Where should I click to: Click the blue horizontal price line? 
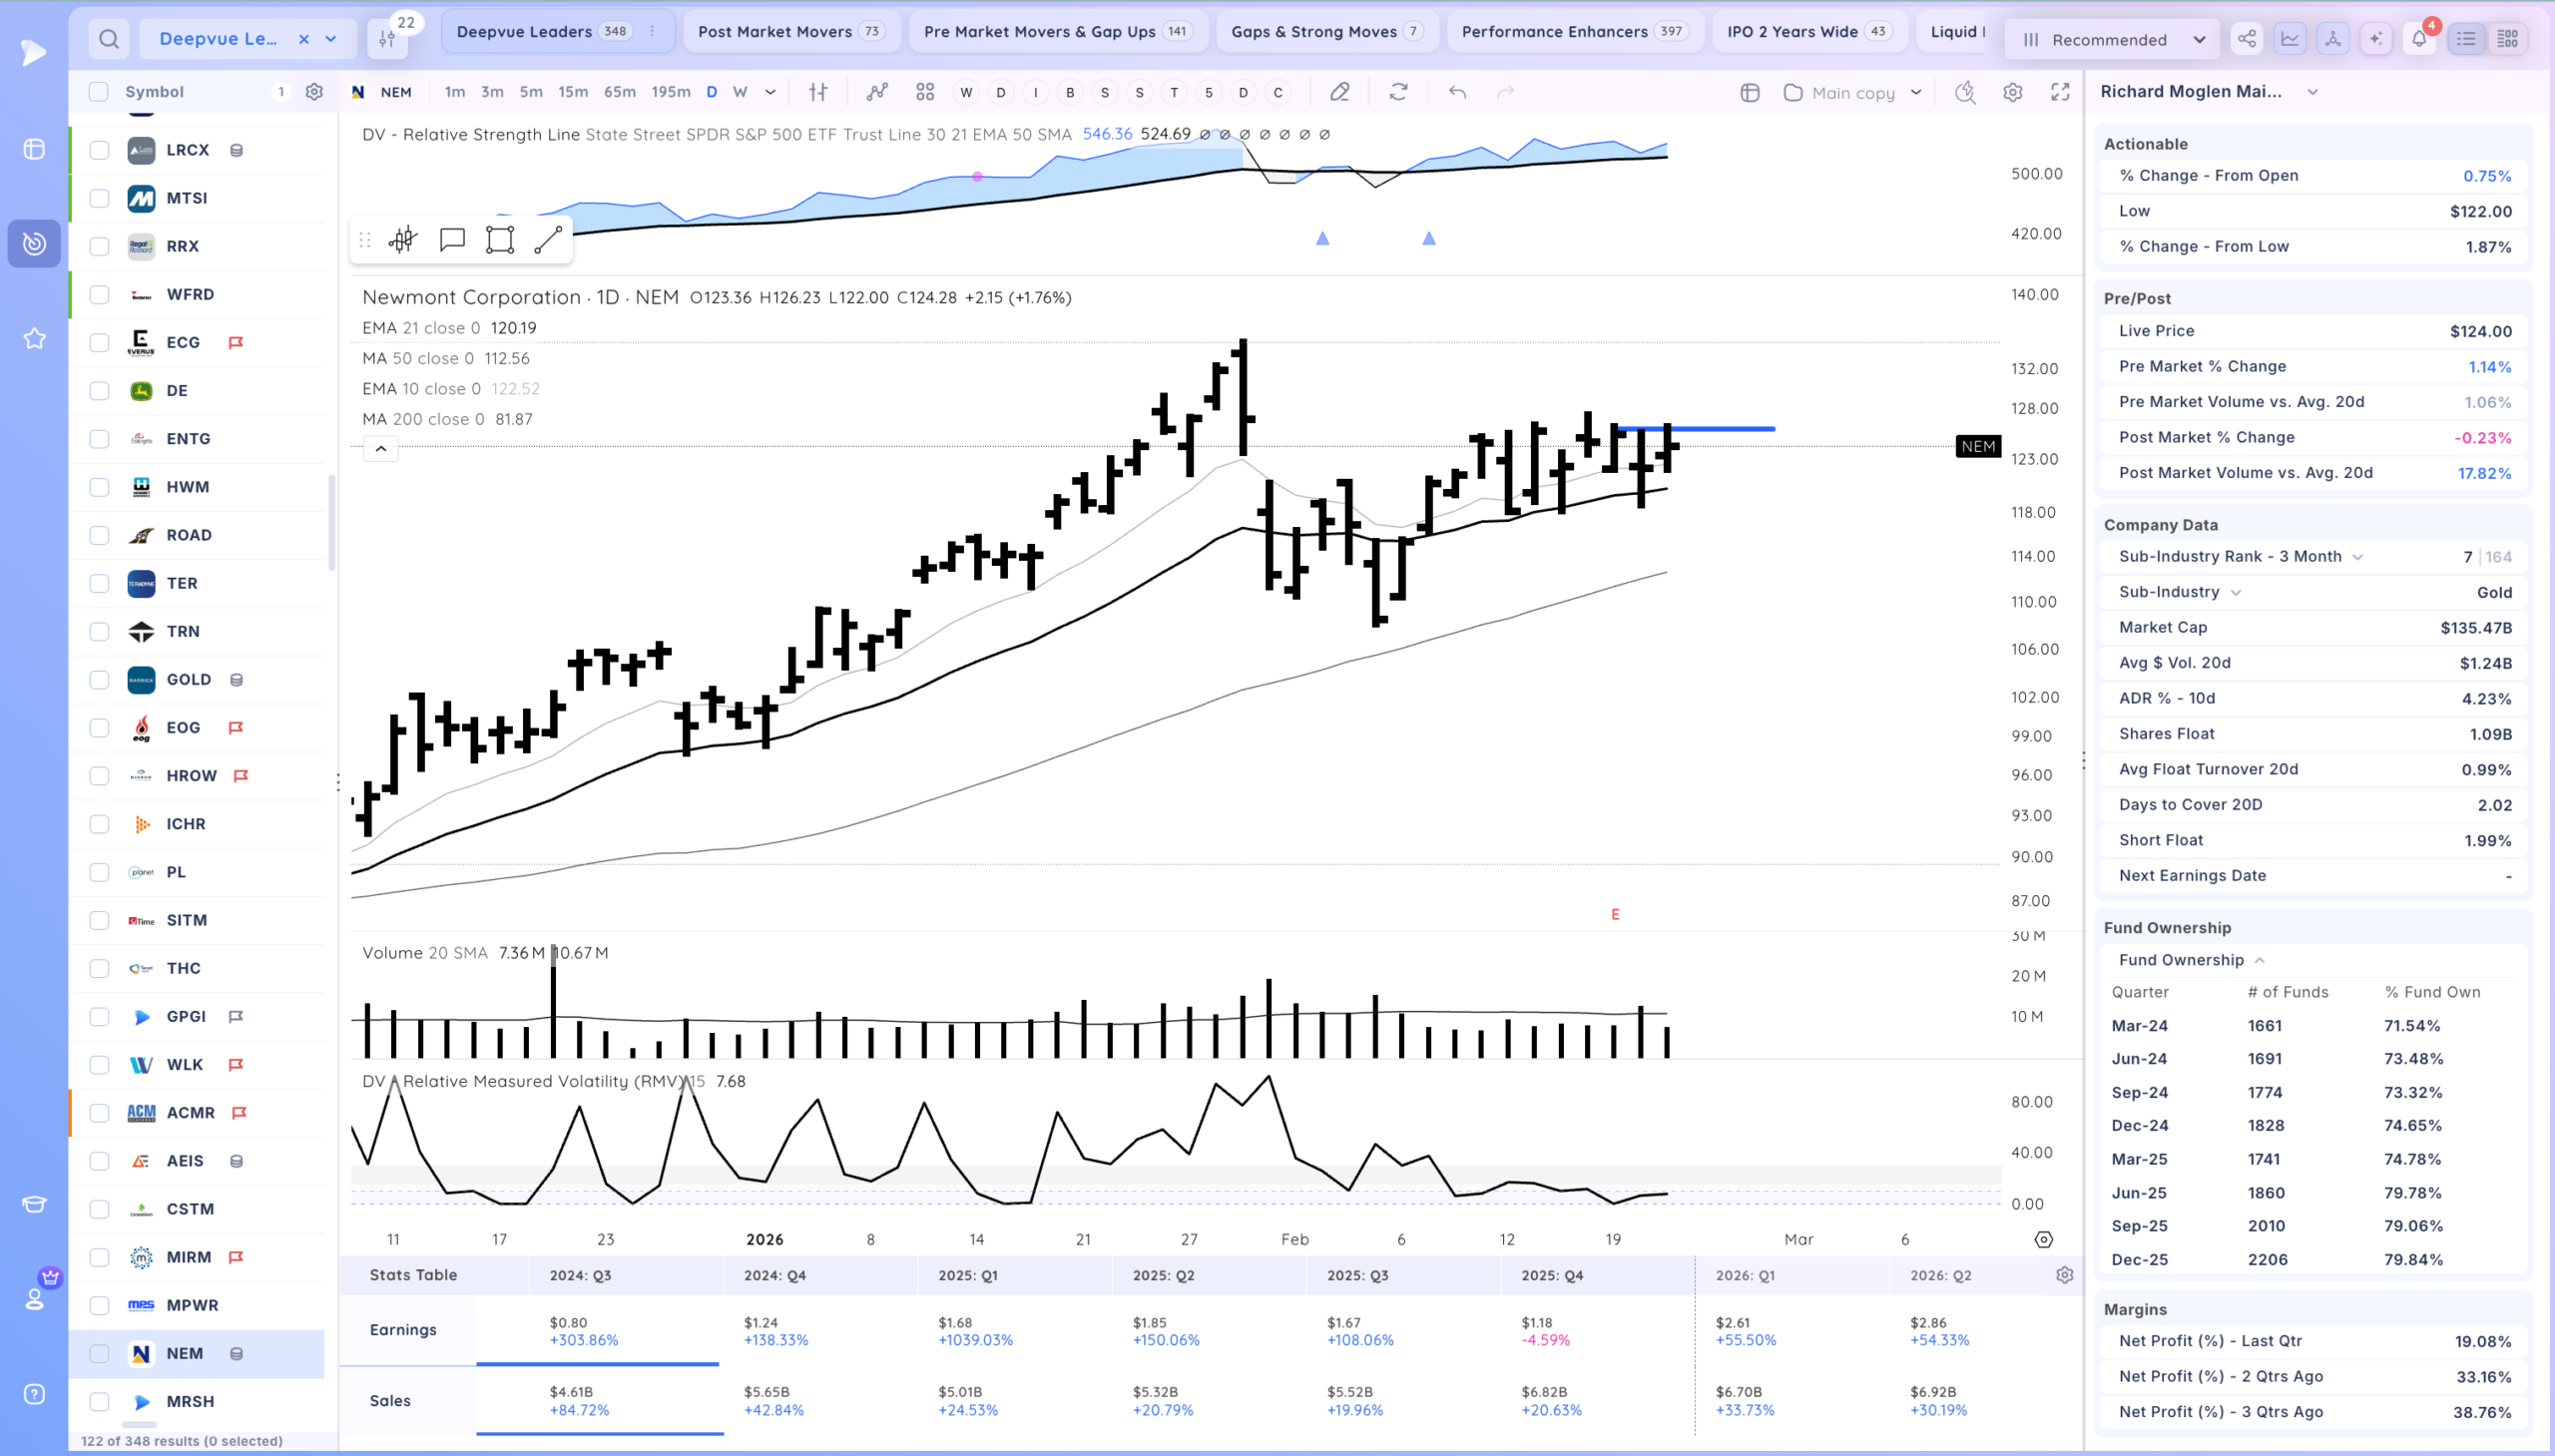(1696, 429)
